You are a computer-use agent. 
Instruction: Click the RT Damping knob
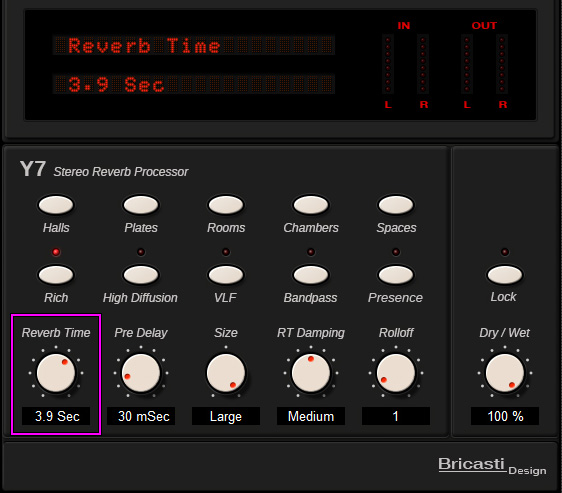click(311, 373)
